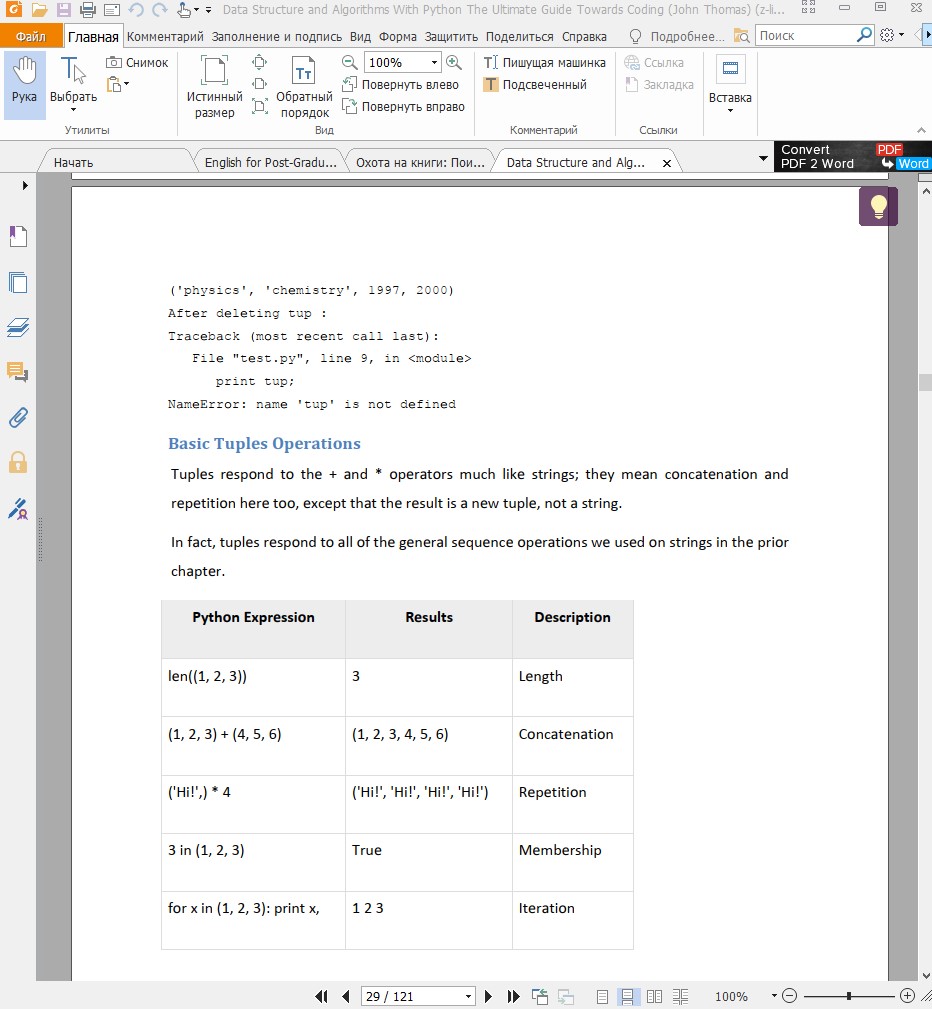
Task: Close the Data Structure and Alg... tab
Action: coord(667,163)
